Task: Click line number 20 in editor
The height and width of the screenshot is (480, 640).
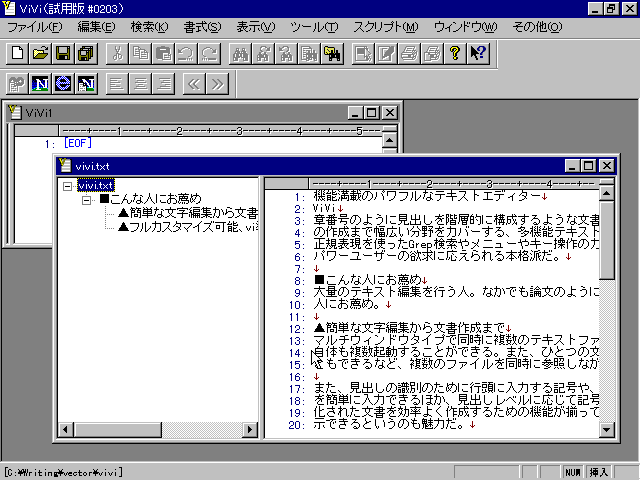Action: tap(296, 425)
